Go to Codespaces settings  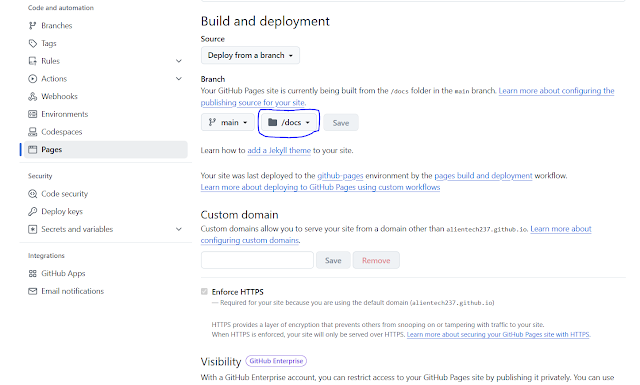point(62,132)
